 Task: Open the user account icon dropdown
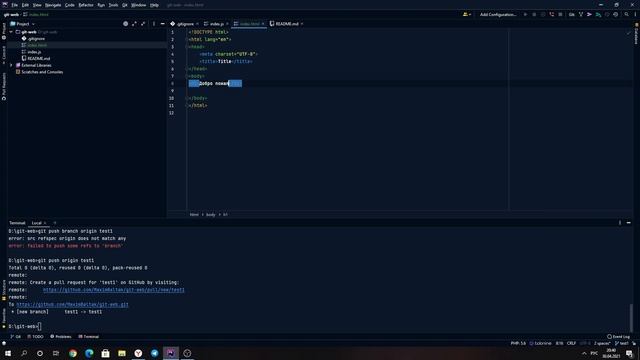(x=467, y=14)
